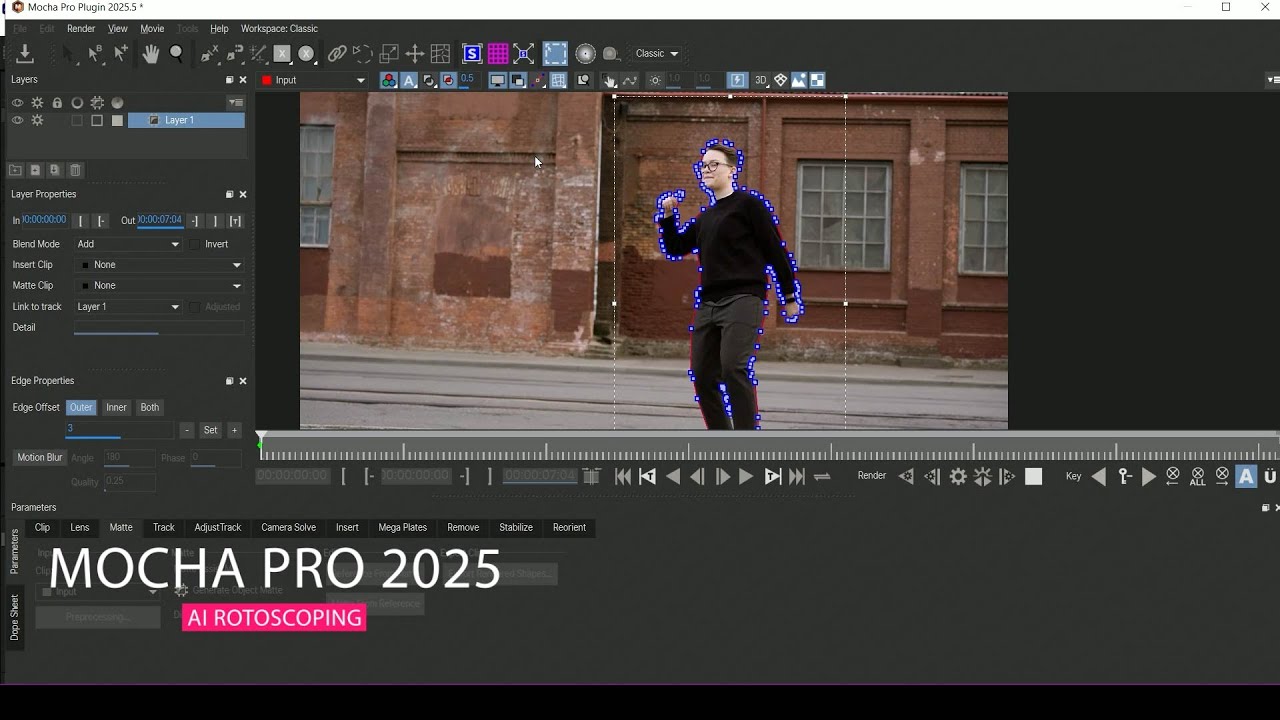This screenshot has width=1280, height=720.
Task: Toggle the magenta grid overlay icon
Action: coord(498,54)
